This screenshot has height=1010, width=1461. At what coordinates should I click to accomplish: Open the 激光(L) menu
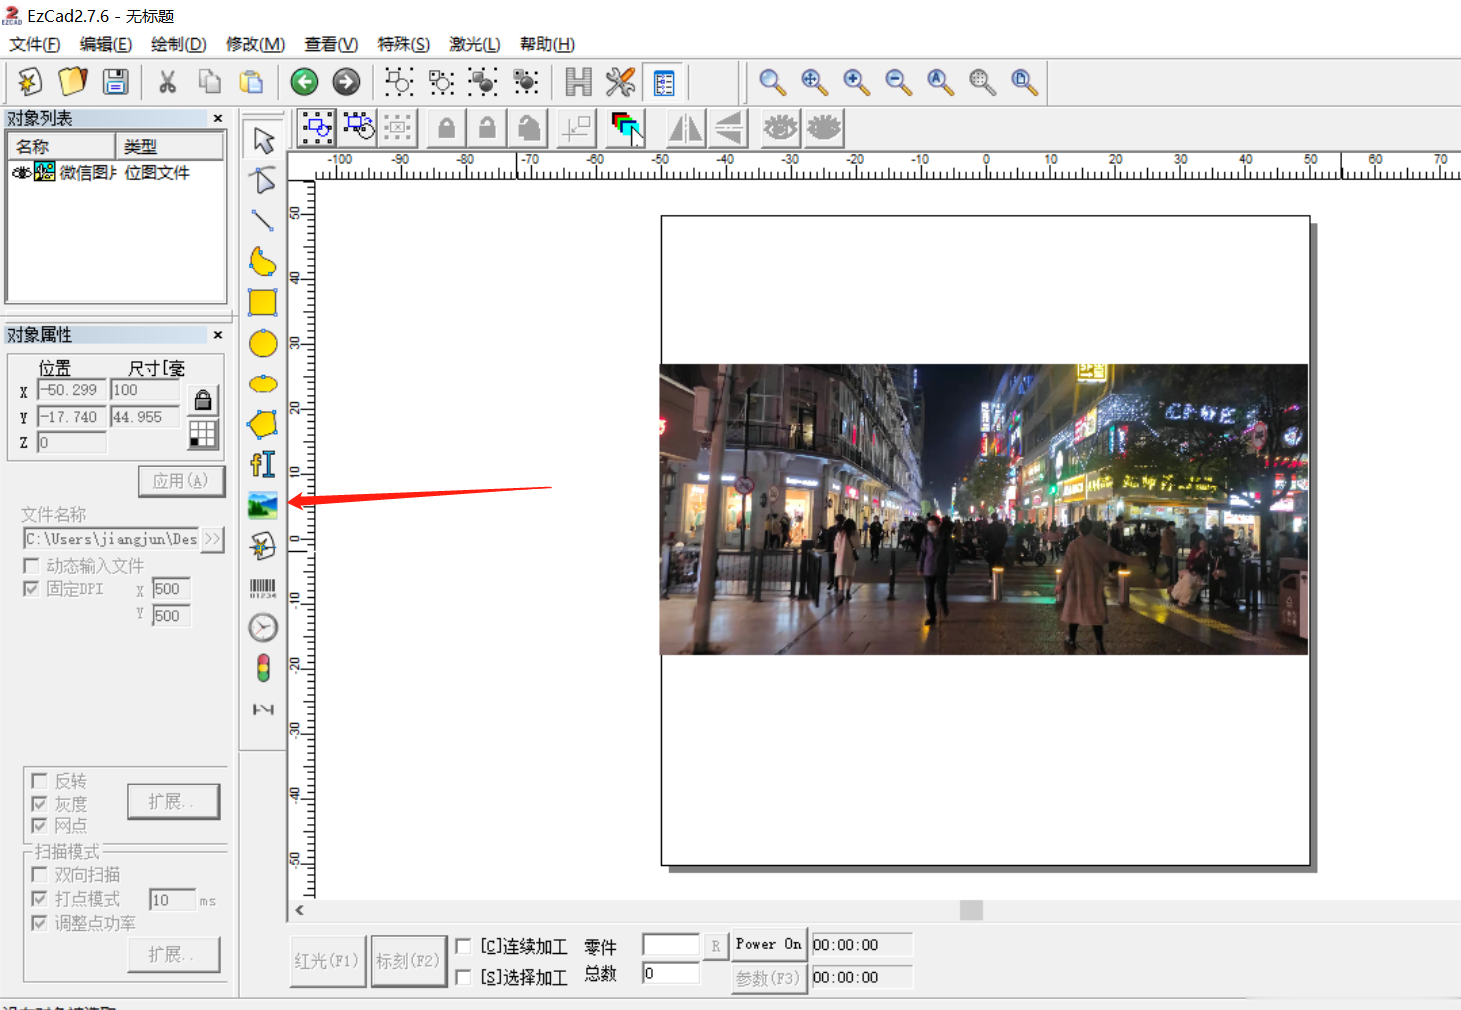(x=474, y=44)
